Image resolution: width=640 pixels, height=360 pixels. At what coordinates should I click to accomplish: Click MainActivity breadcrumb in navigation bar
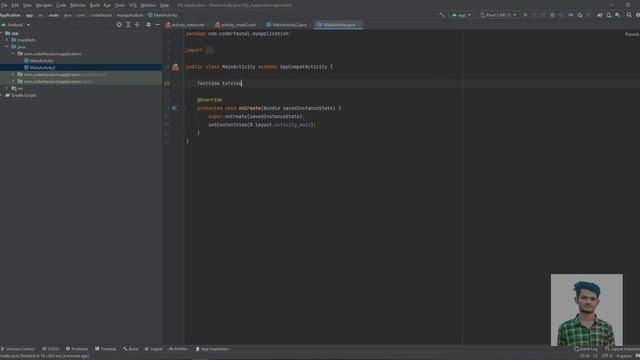click(x=162, y=15)
